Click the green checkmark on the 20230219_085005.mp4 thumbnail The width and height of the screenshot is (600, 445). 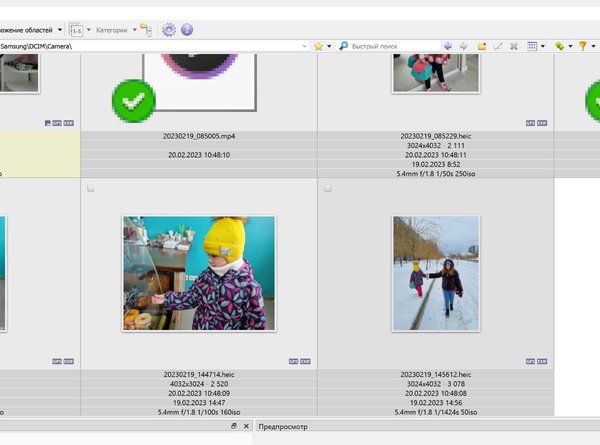click(133, 102)
